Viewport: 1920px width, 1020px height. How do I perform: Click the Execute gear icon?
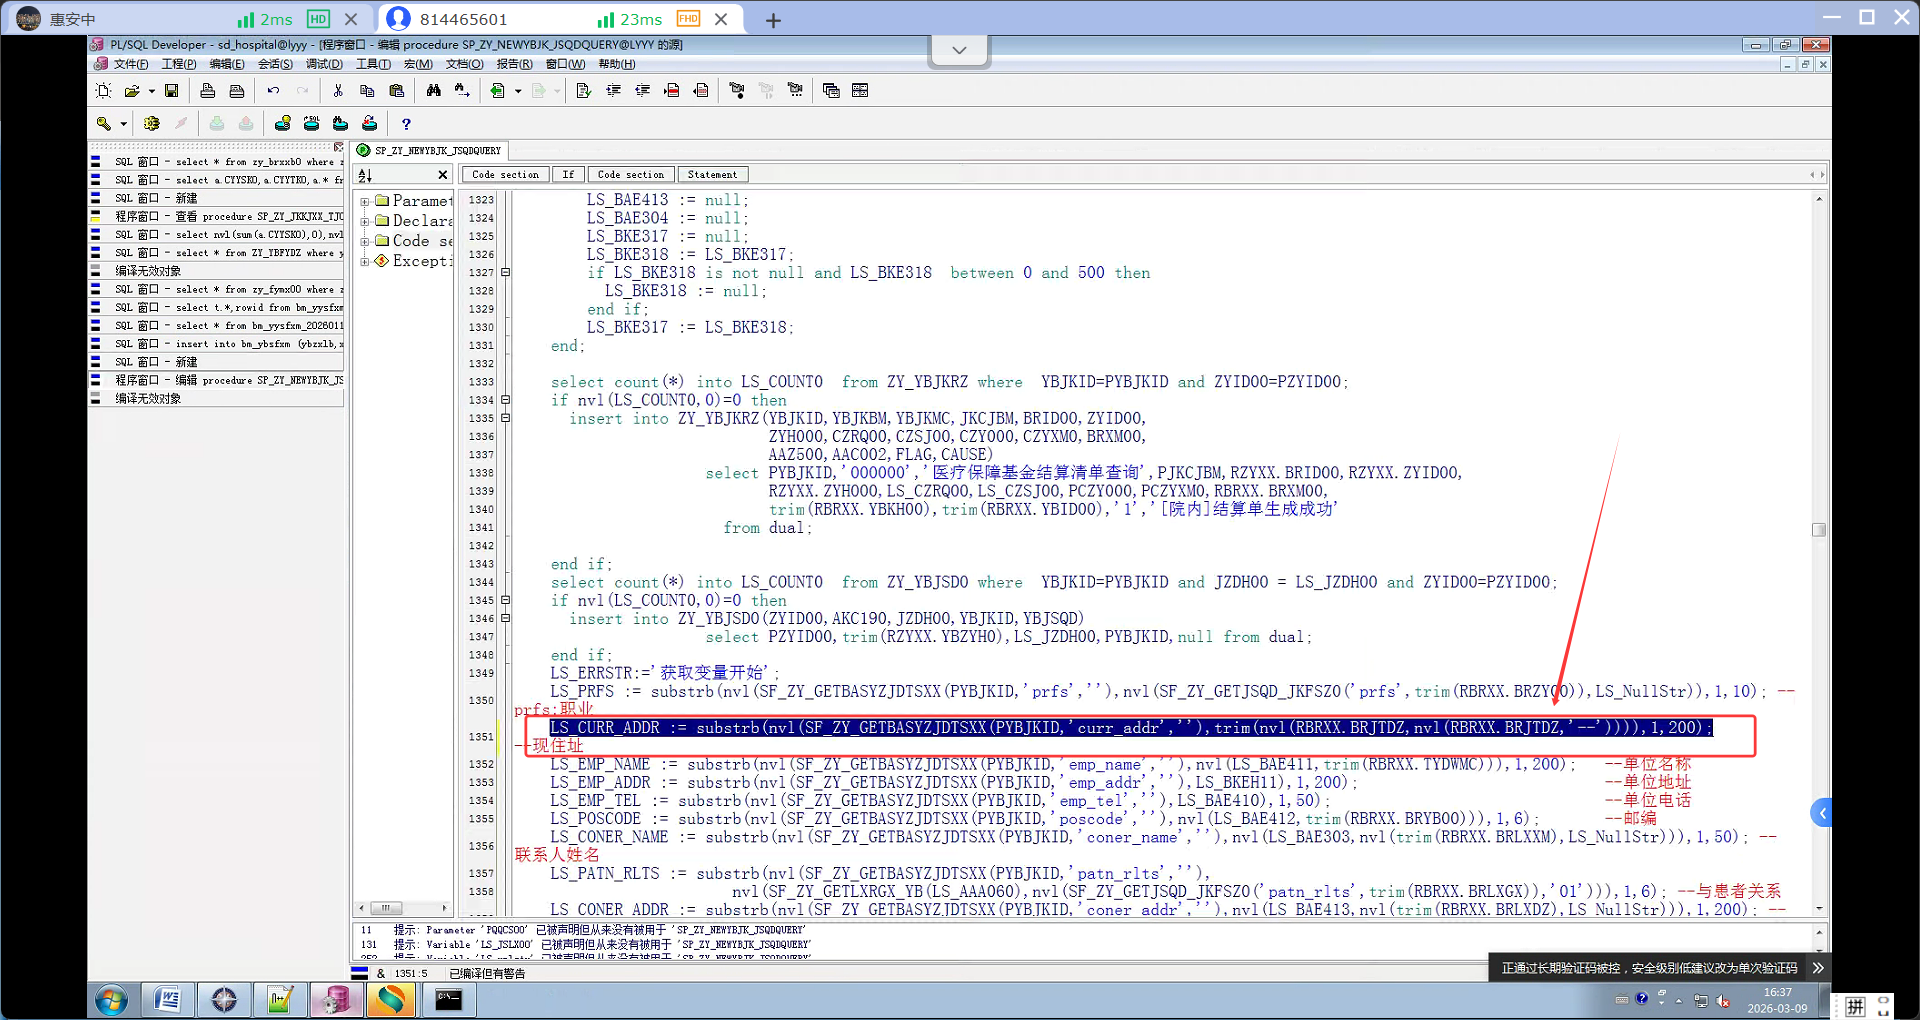coord(151,124)
